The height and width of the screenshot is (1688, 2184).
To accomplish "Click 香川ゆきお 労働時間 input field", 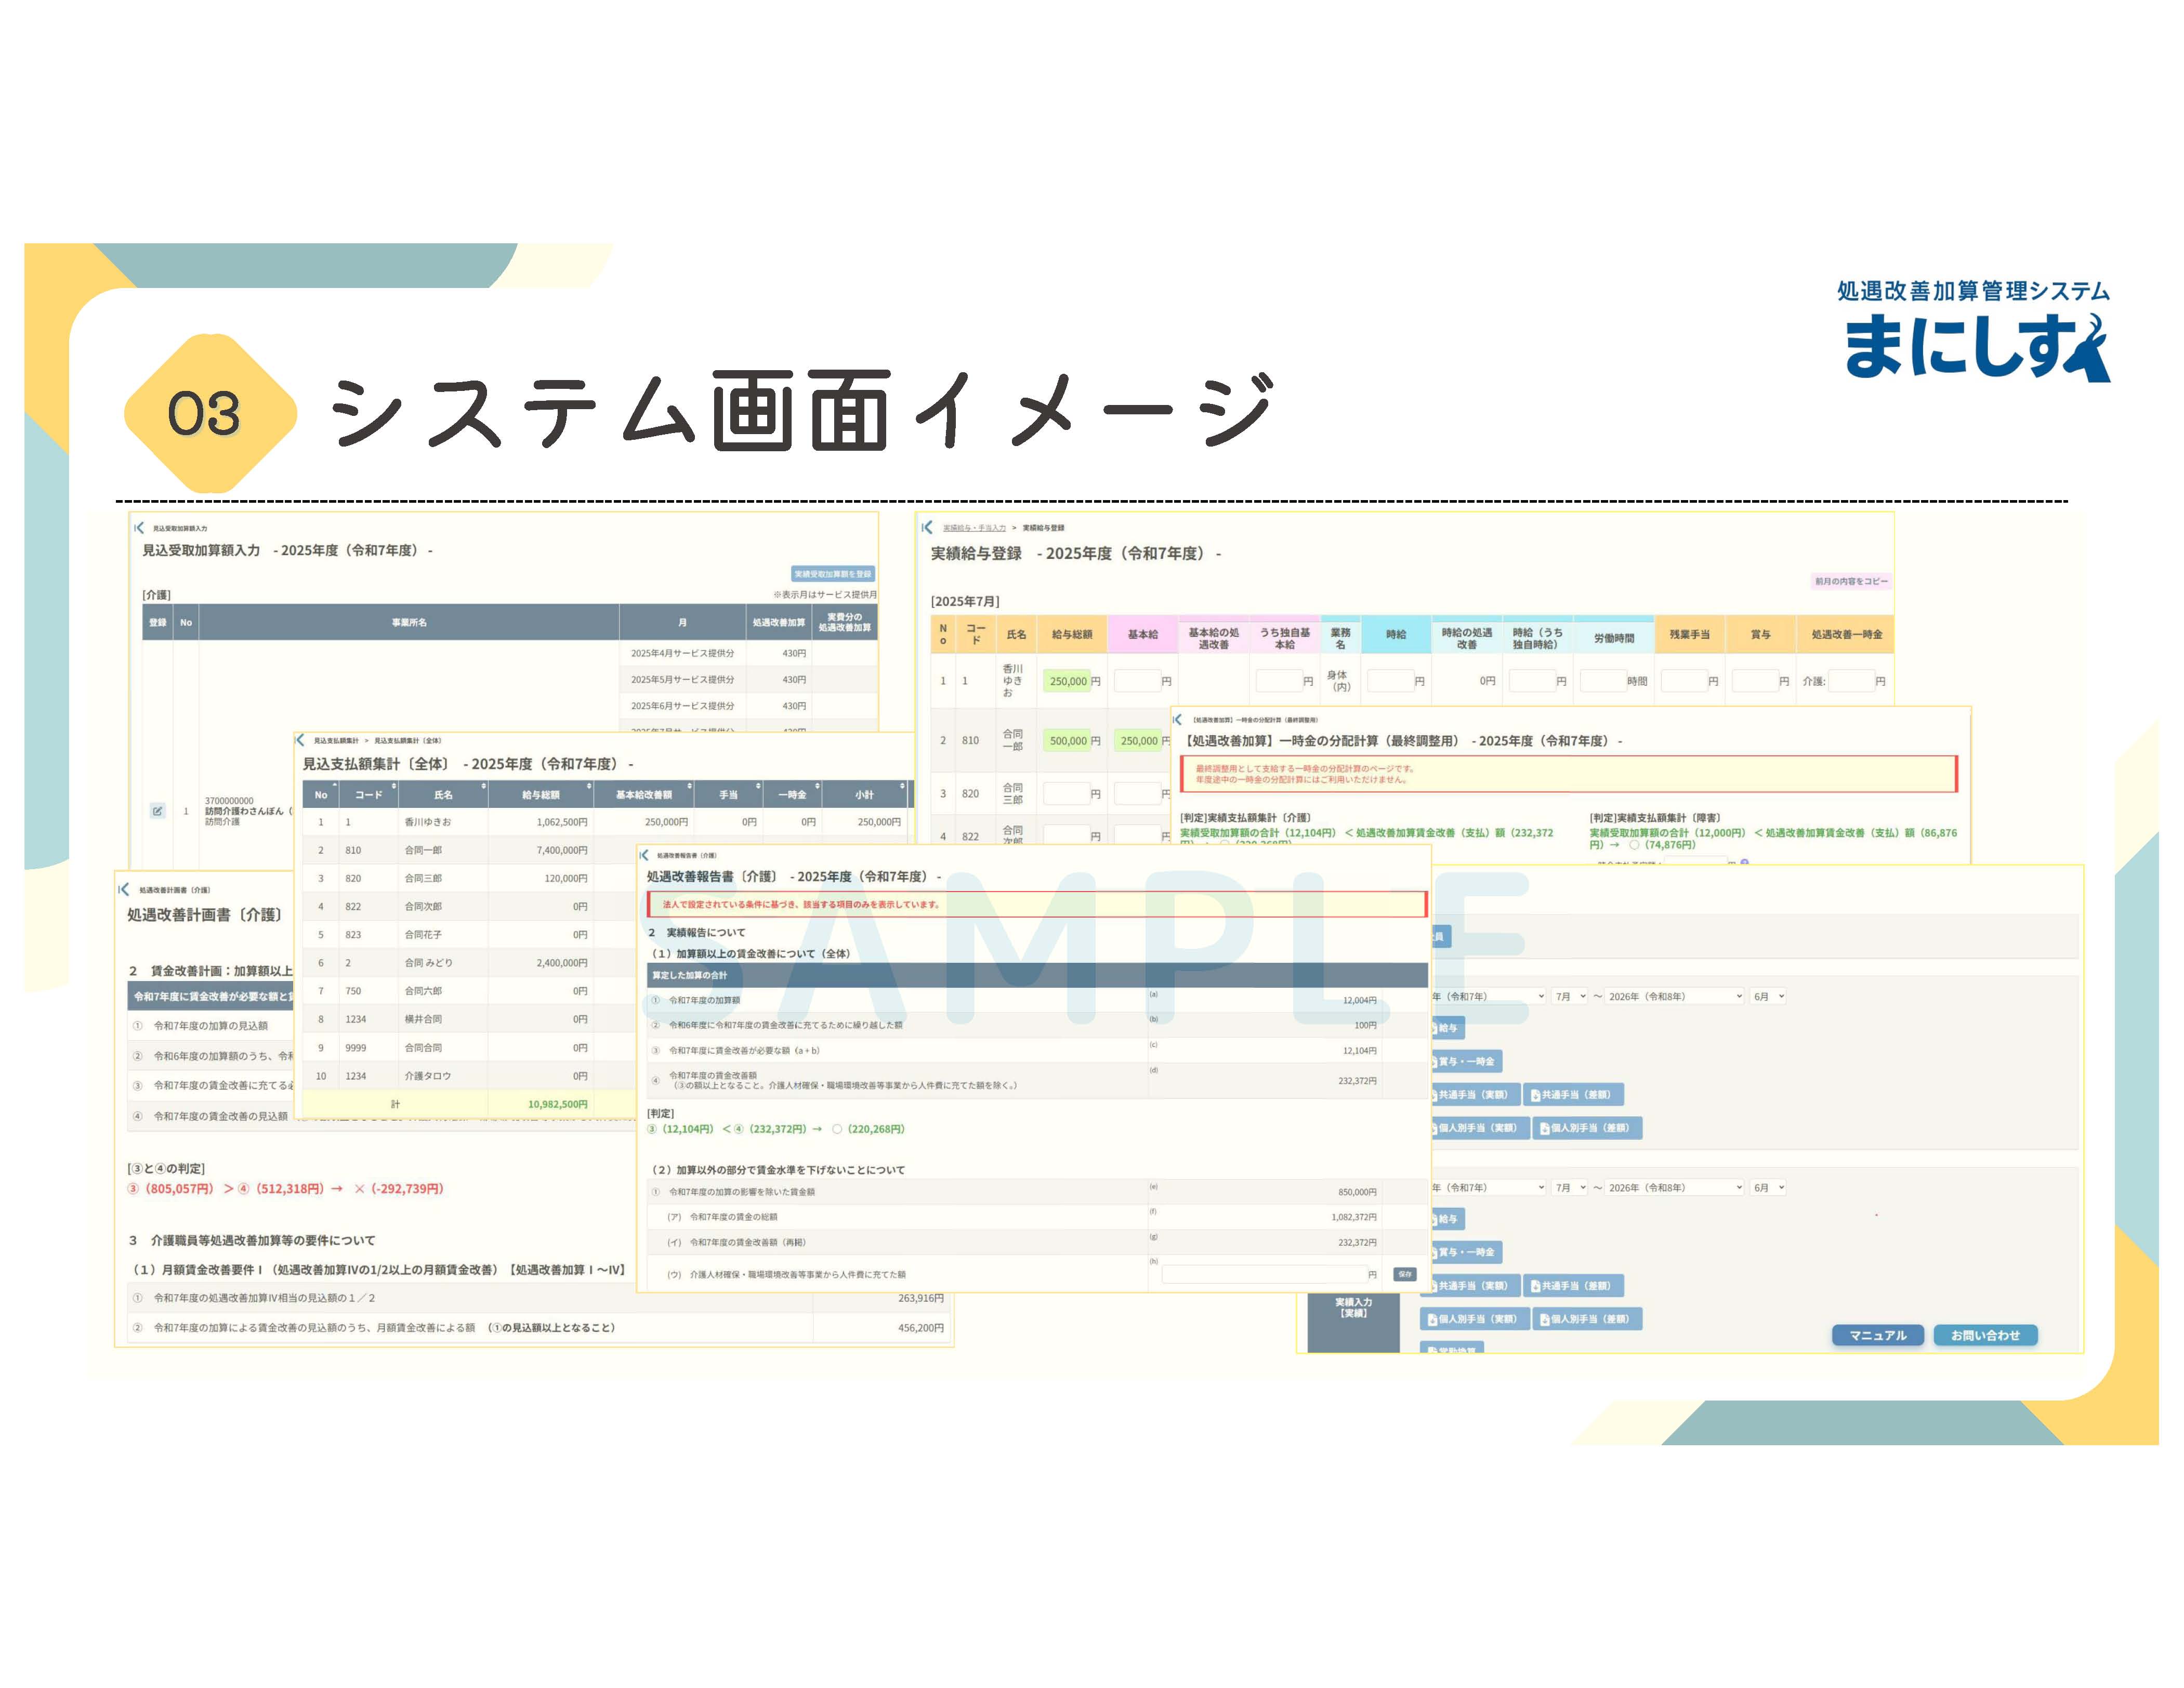I will 1603,681.
